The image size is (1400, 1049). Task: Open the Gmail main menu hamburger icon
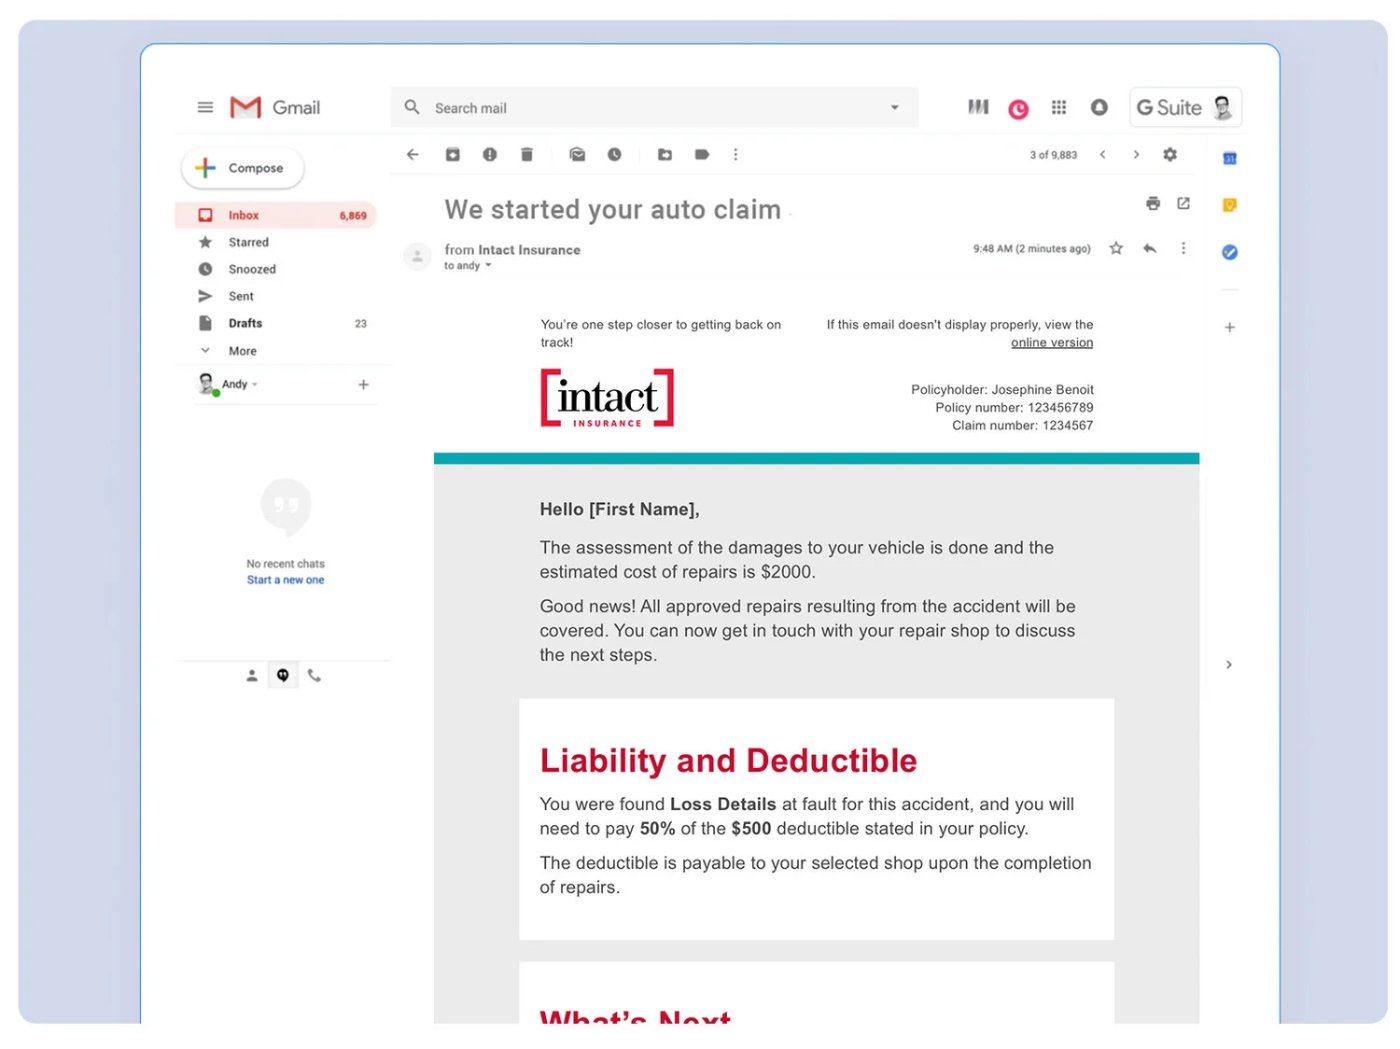(205, 107)
